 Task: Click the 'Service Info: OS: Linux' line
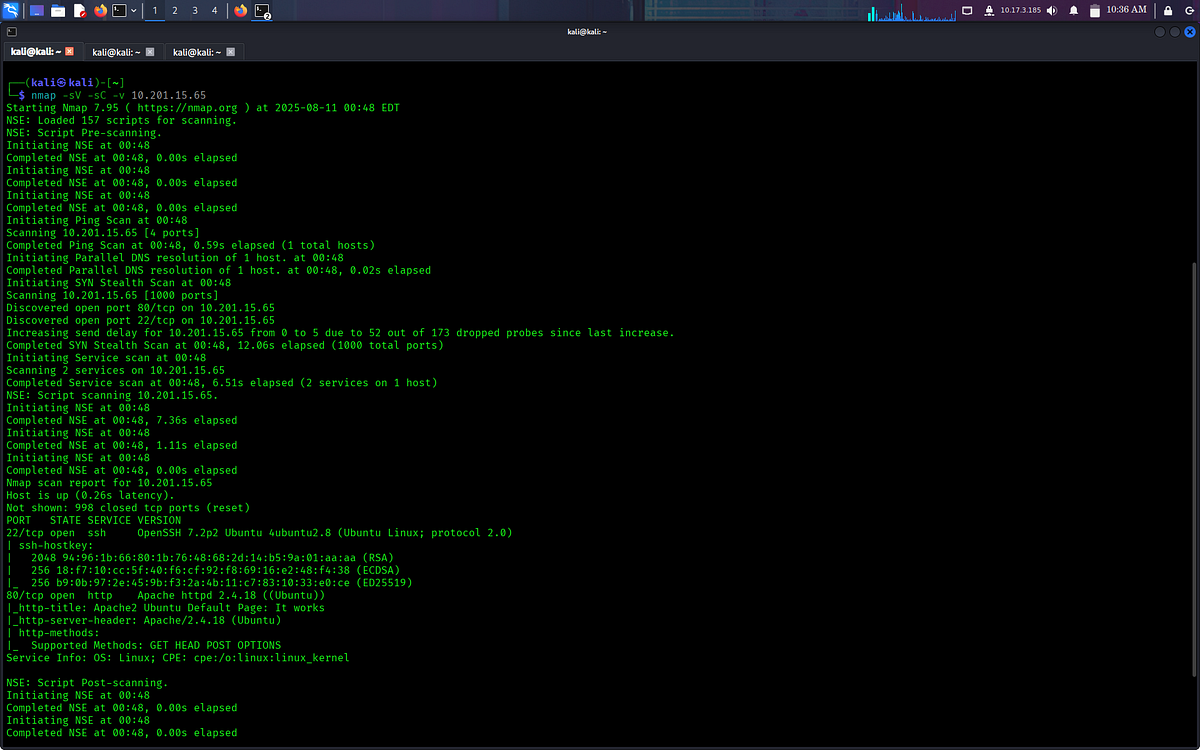pyautogui.click(x=178, y=658)
